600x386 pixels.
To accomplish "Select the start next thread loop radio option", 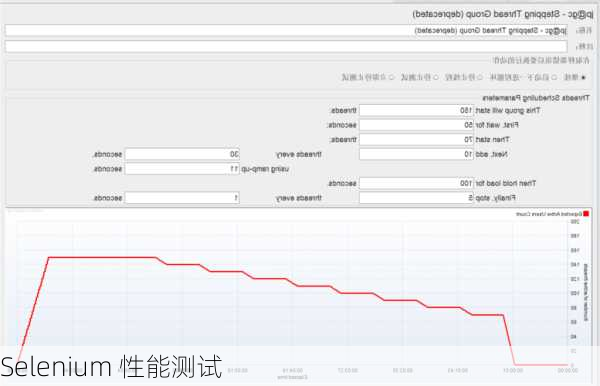I will (554, 78).
